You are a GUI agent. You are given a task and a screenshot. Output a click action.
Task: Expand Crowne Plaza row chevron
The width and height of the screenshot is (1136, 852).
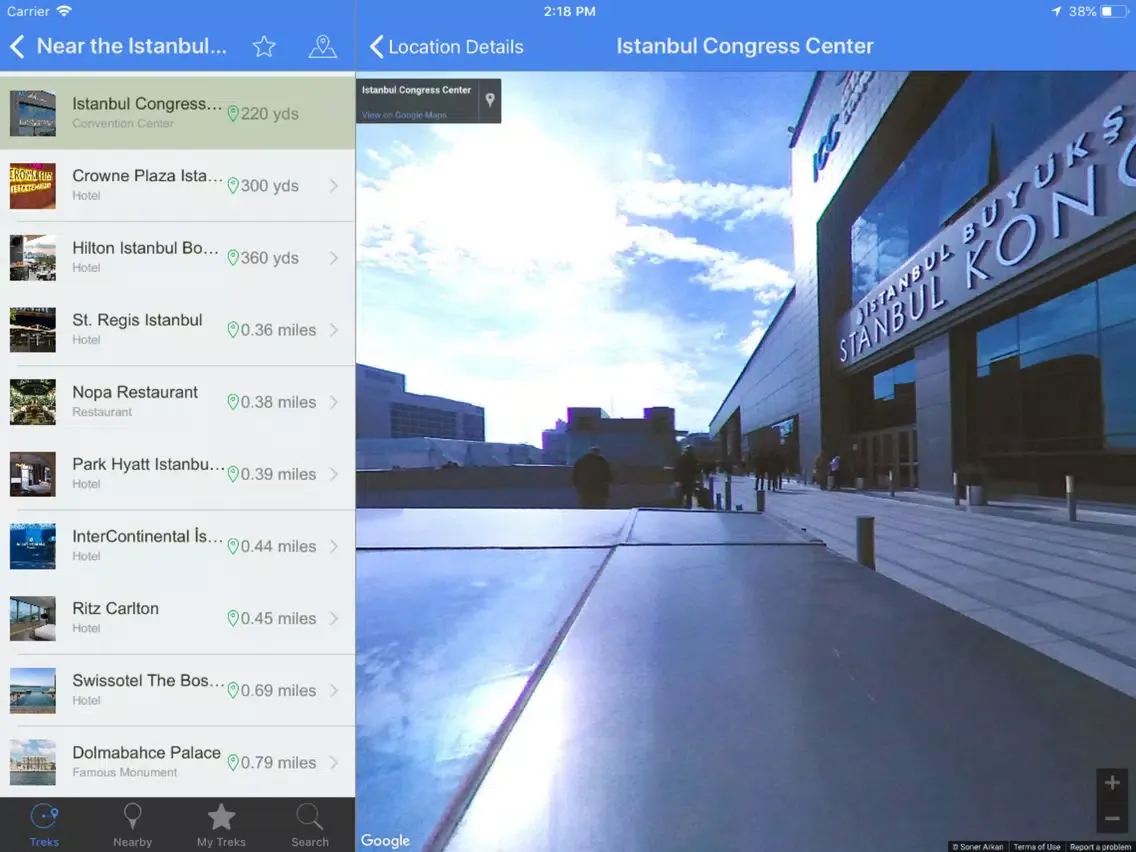click(x=334, y=185)
